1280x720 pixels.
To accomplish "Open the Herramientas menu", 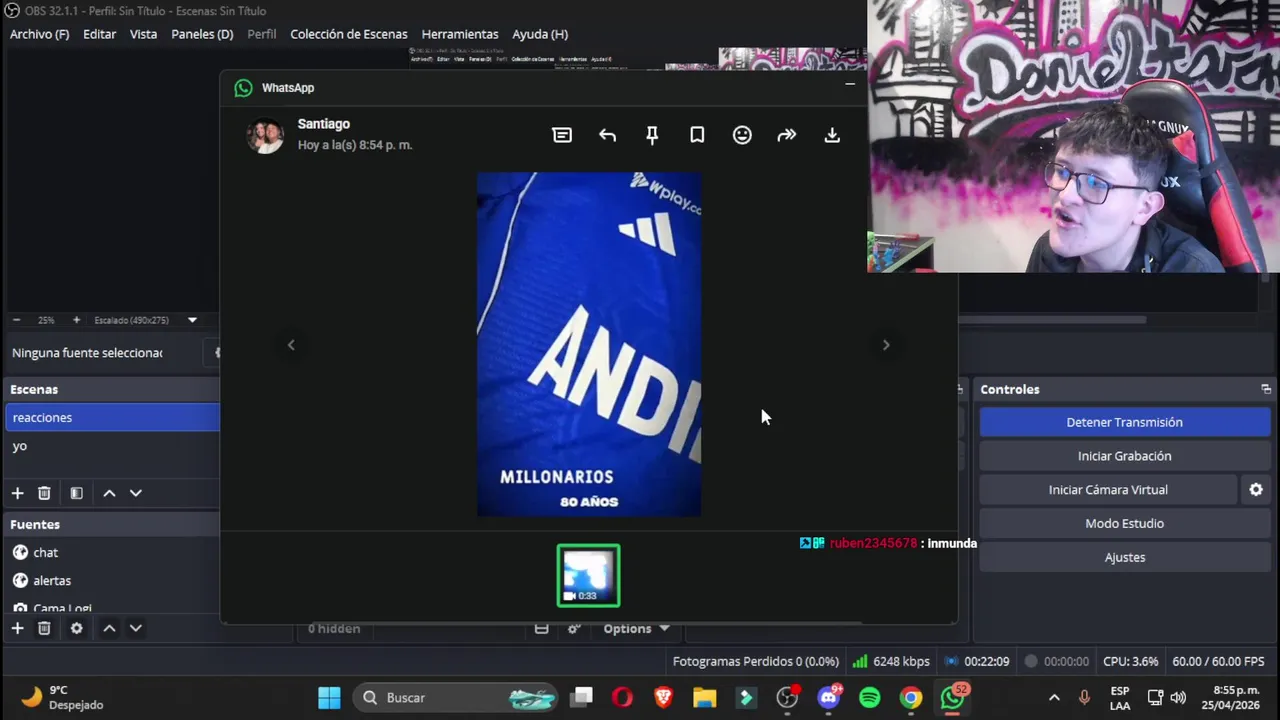I will [x=460, y=34].
